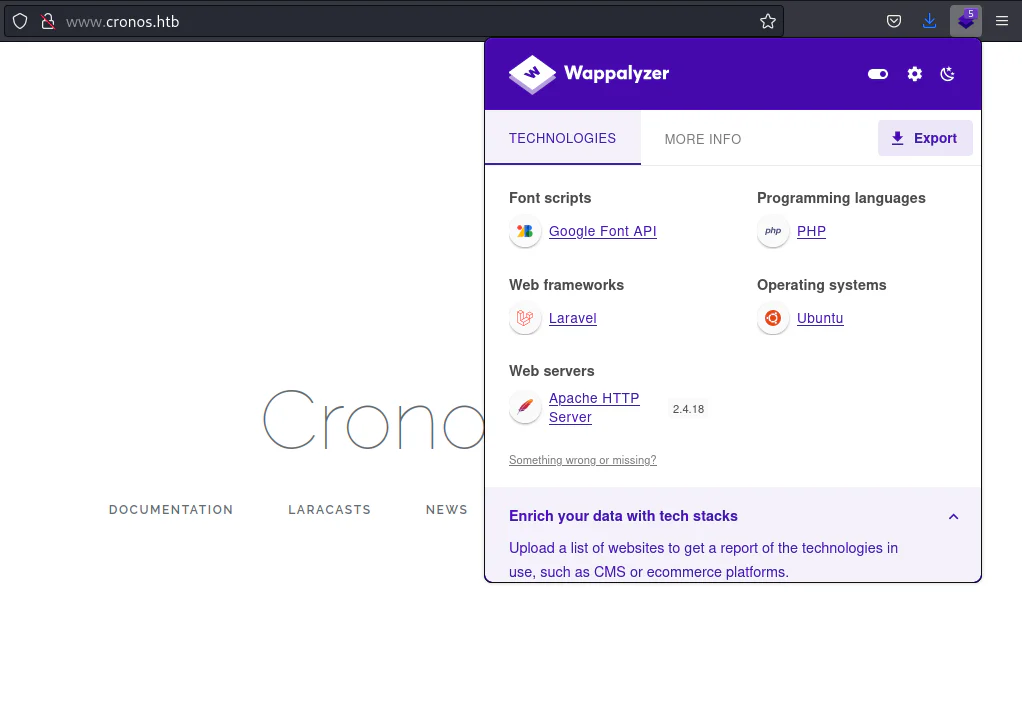Viewport: 1022px width, 716px height.
Task: Bookmark this page with the star icon
Action: tap(768, 21)
